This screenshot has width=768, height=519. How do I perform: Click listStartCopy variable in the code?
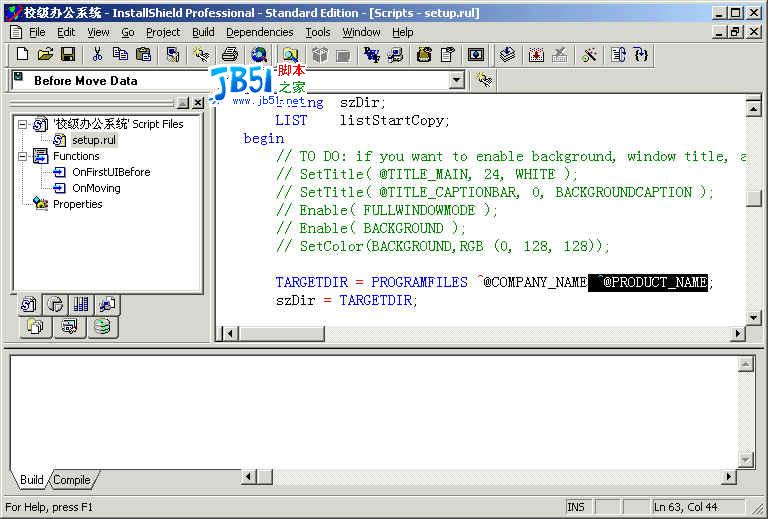(x=394, y=120)
